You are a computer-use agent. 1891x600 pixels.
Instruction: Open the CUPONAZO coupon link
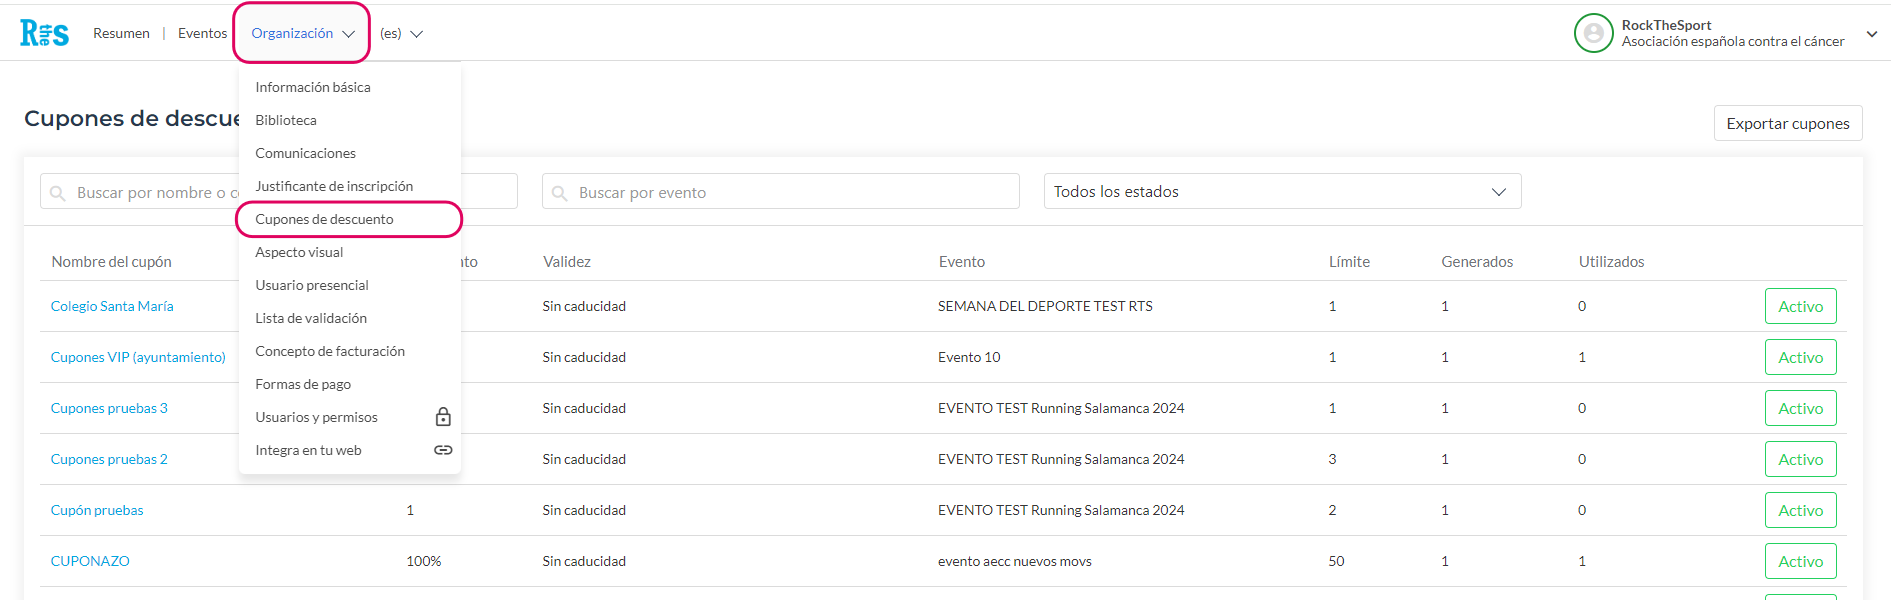[90, 561]
